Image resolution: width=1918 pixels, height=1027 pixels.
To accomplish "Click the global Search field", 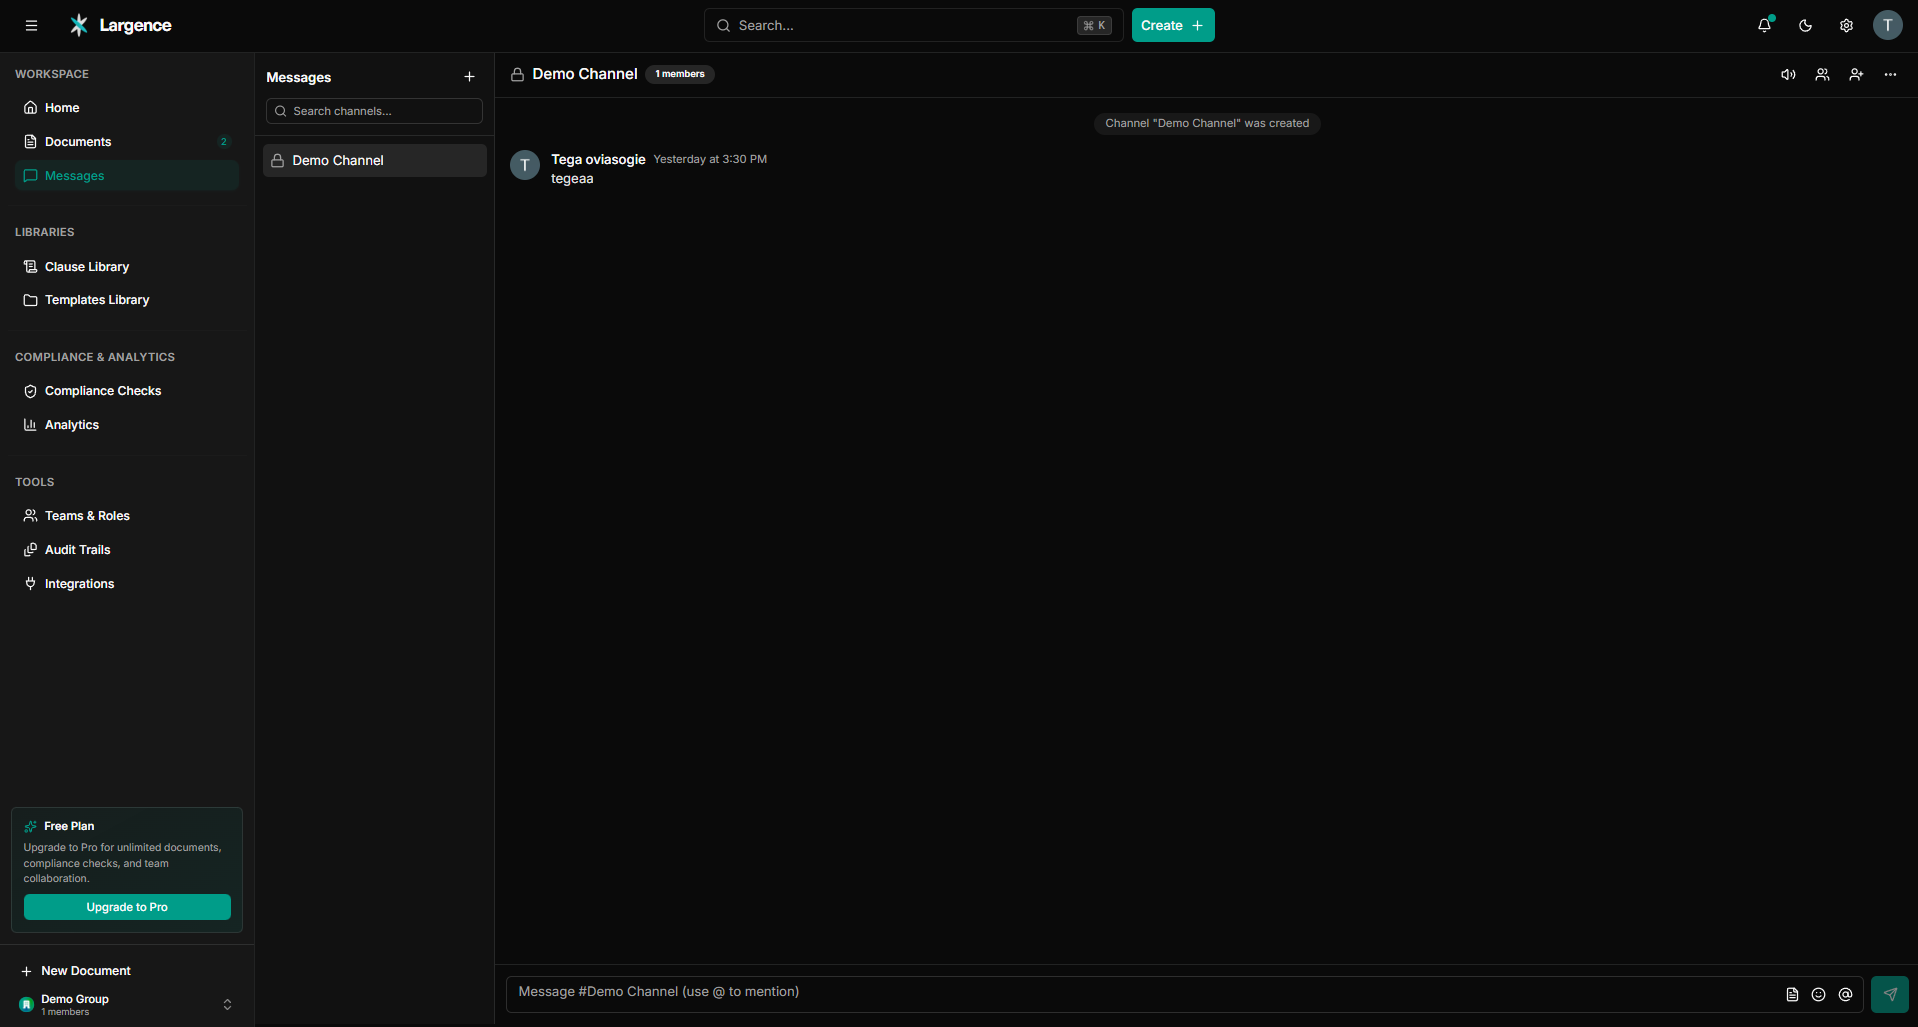I will 914,26.
